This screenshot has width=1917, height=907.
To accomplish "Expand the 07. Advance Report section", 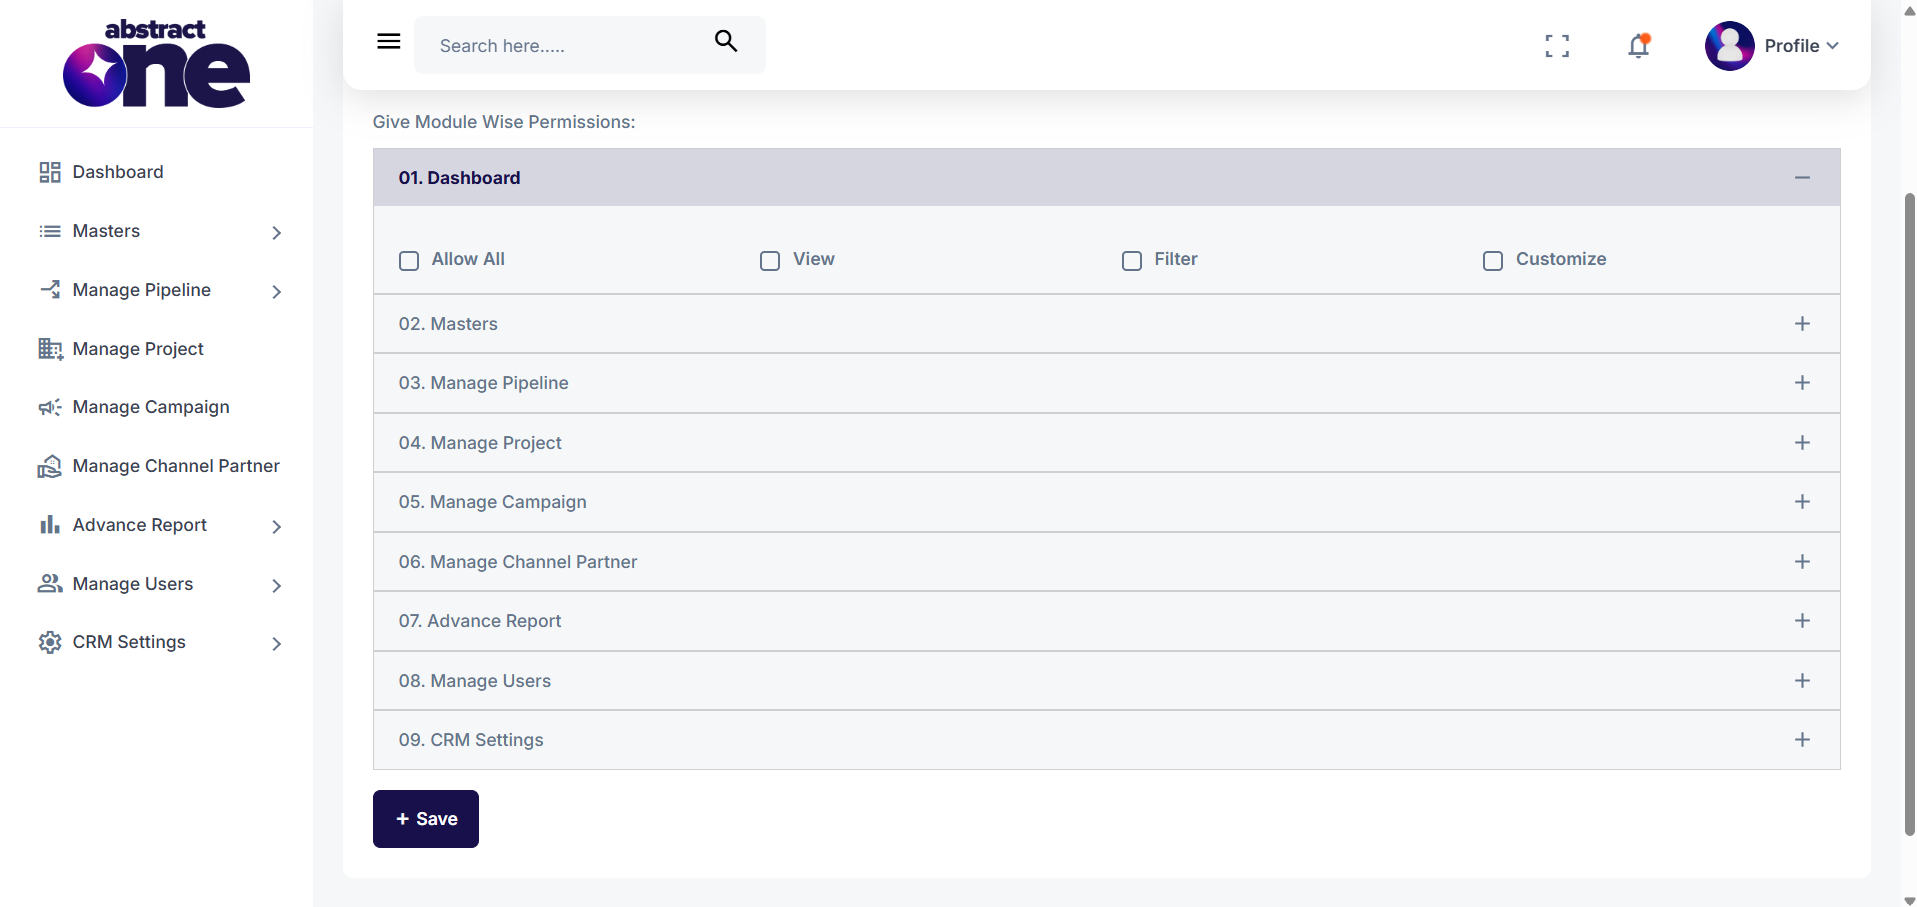I will pyautogui.click(x=1802, y=621).
